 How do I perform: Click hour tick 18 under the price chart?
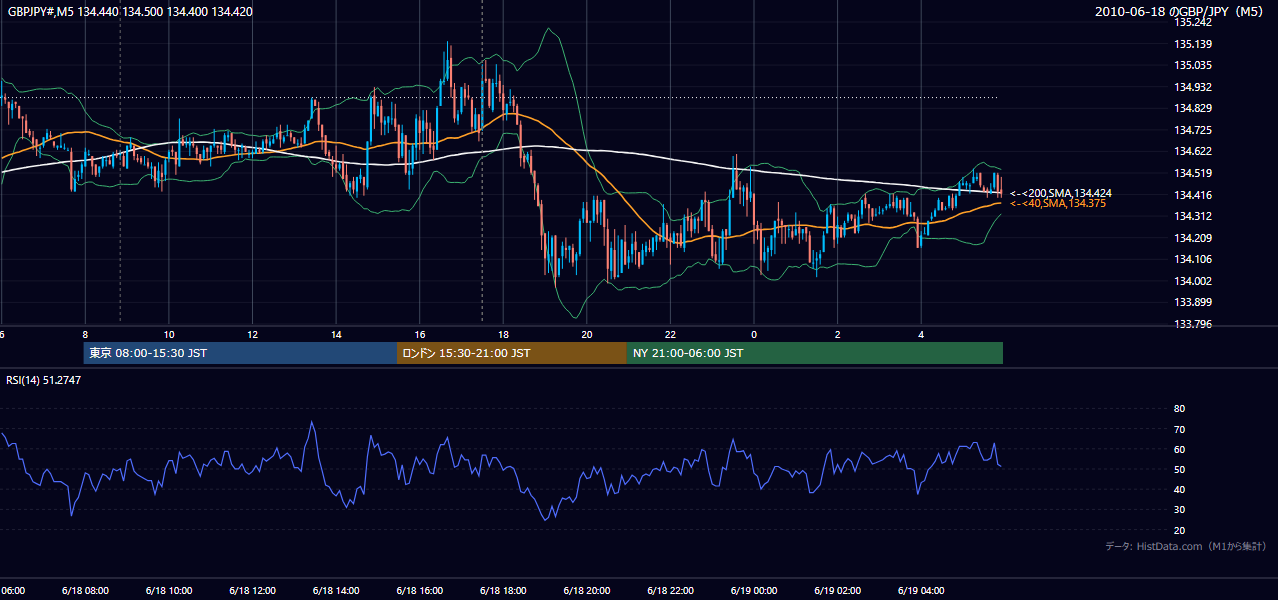[503, 334]
